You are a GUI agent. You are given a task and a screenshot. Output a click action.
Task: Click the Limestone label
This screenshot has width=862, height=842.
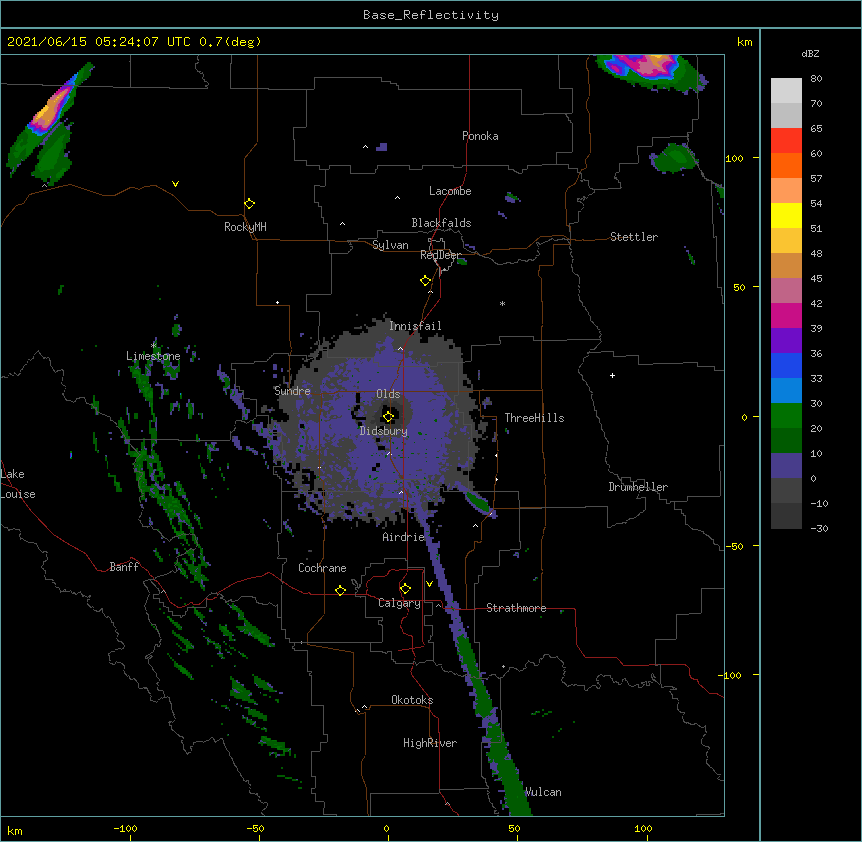(x=153, y=356)
